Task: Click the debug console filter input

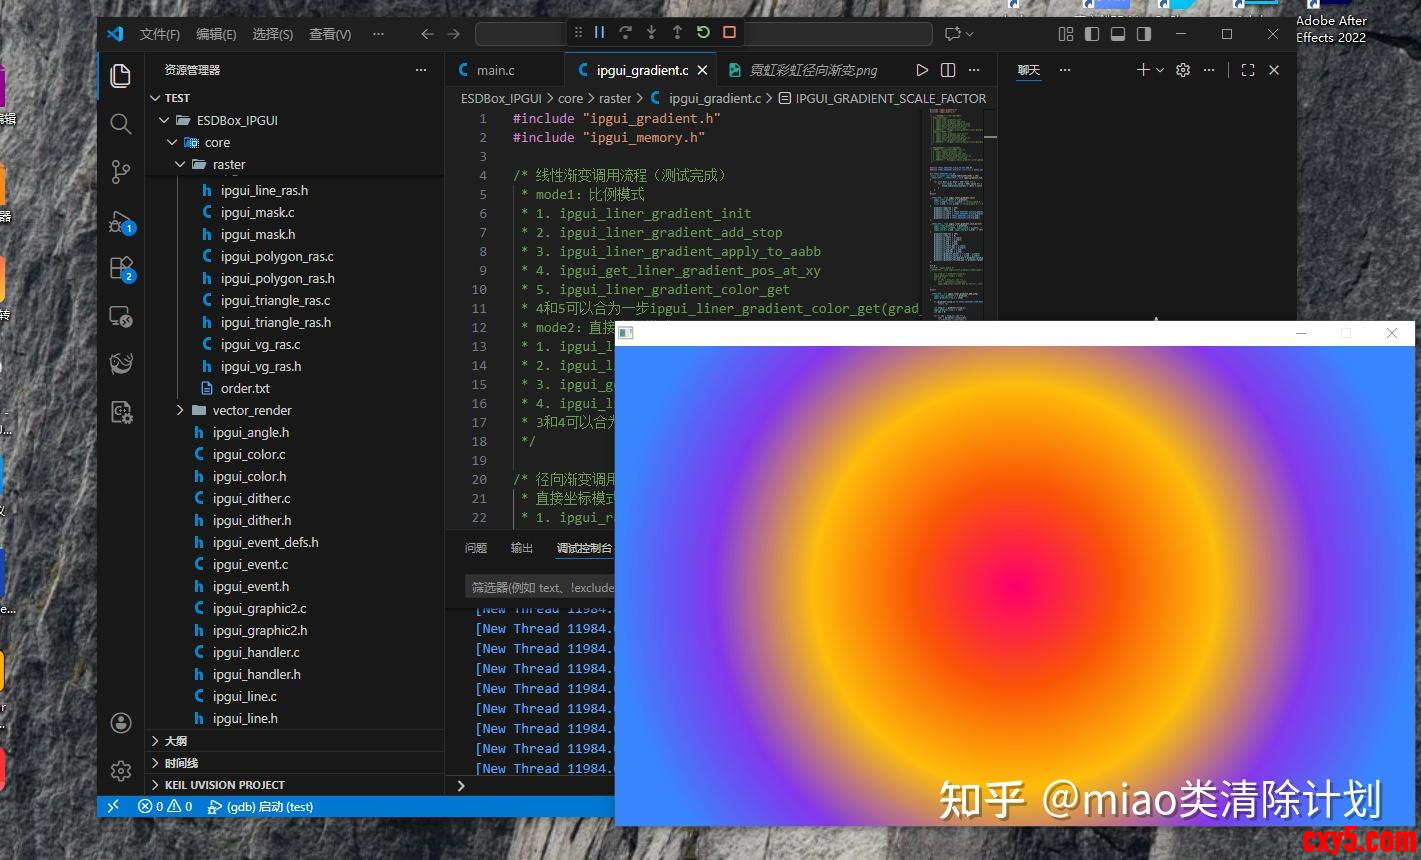Action: click(x=540, y=588)
